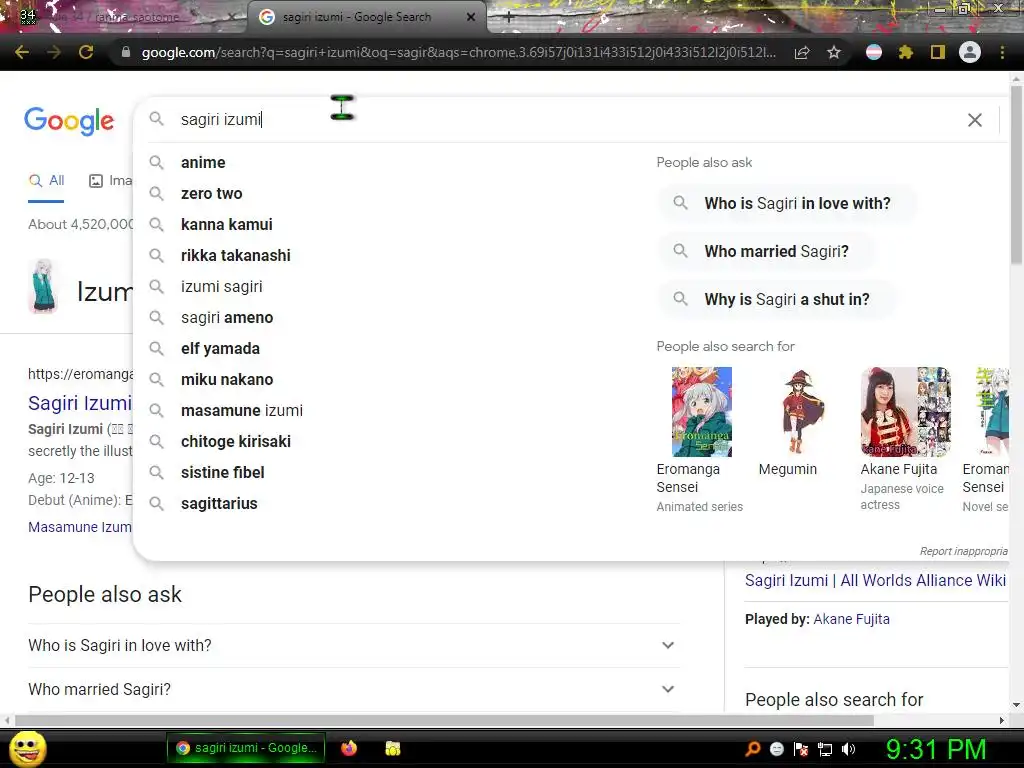Open the smiley start button
Image resolution: width=1024 pixels, height=768 pixels.
(28, 748)
